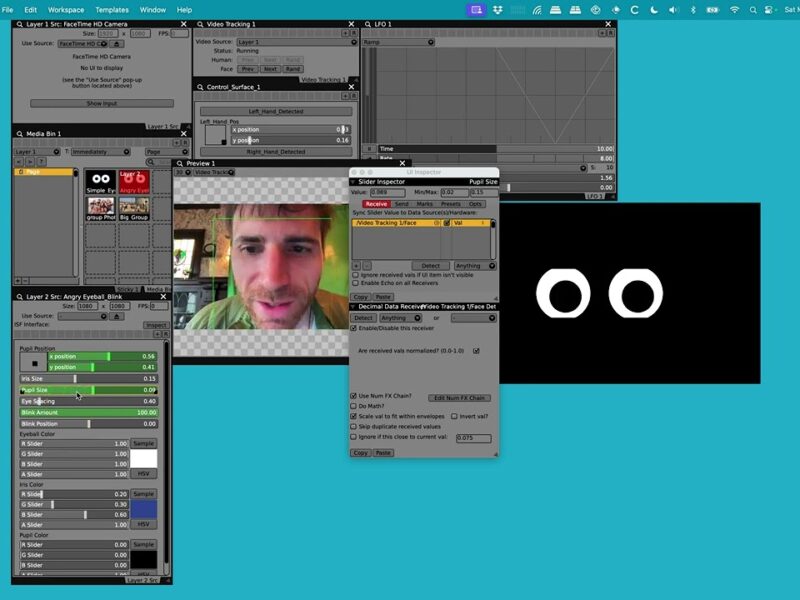Click the eject icon beside FaceTime source

(x=118, y=44)
